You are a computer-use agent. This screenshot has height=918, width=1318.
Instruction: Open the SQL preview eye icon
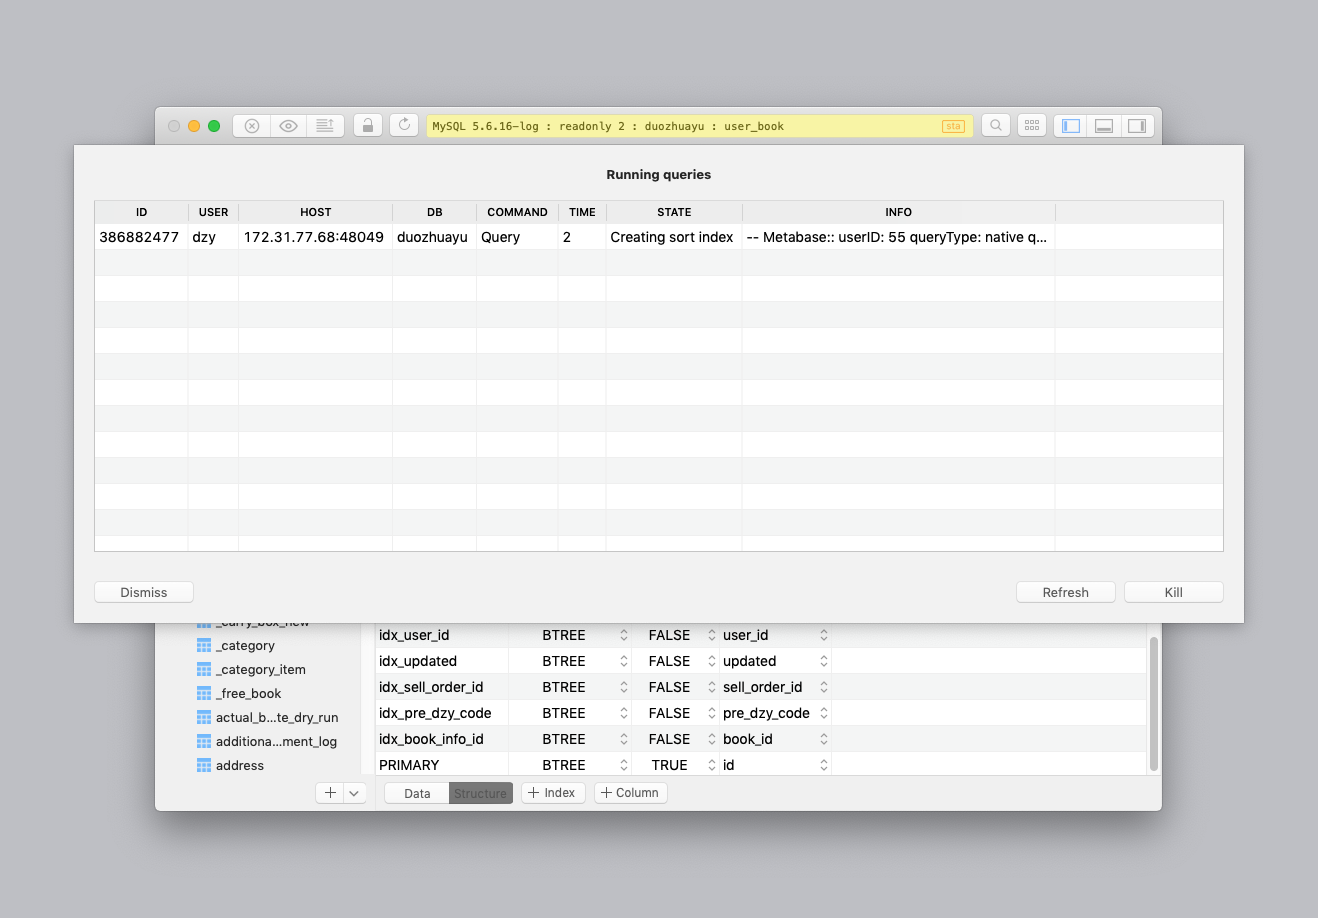tap(288, 125)
